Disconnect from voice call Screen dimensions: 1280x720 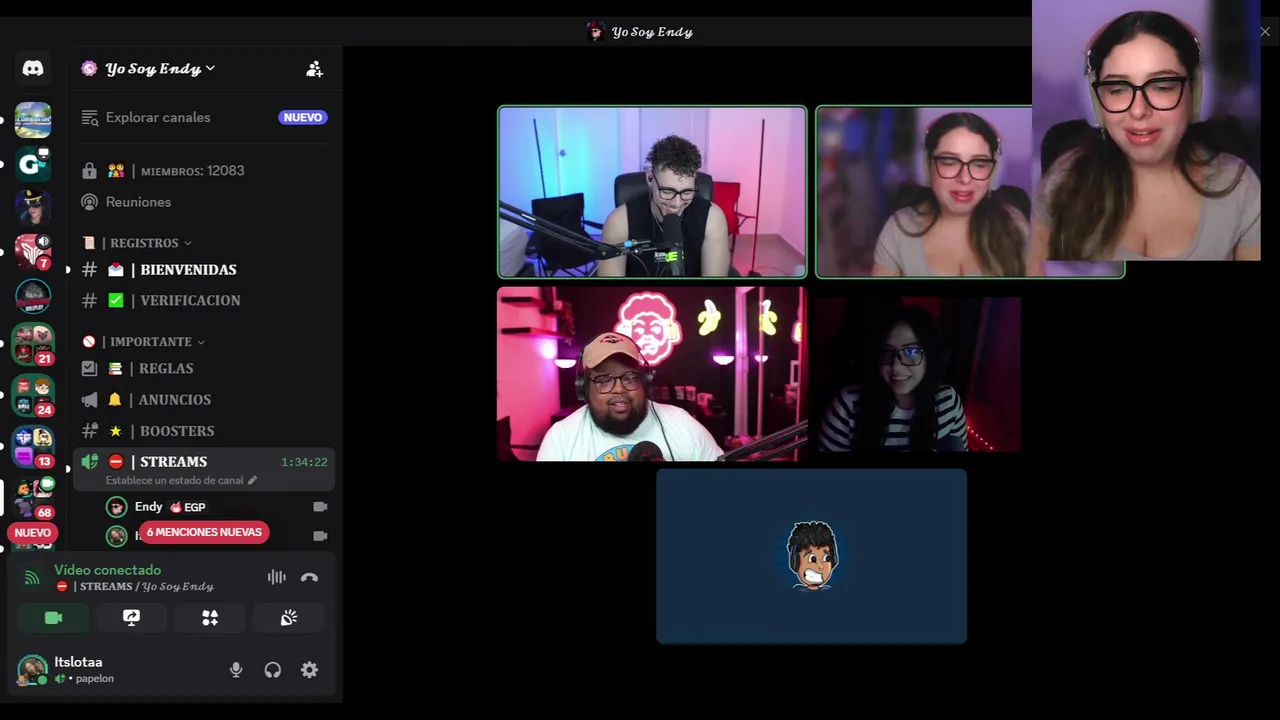point(309,577)
